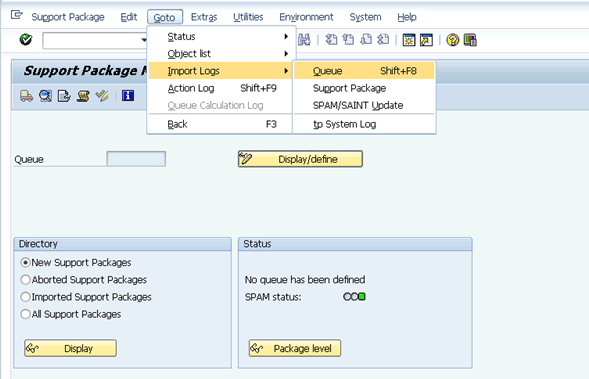The image size is (589, 379).
Task: Click the Last Page icon
Action: (x=383, y=39)
